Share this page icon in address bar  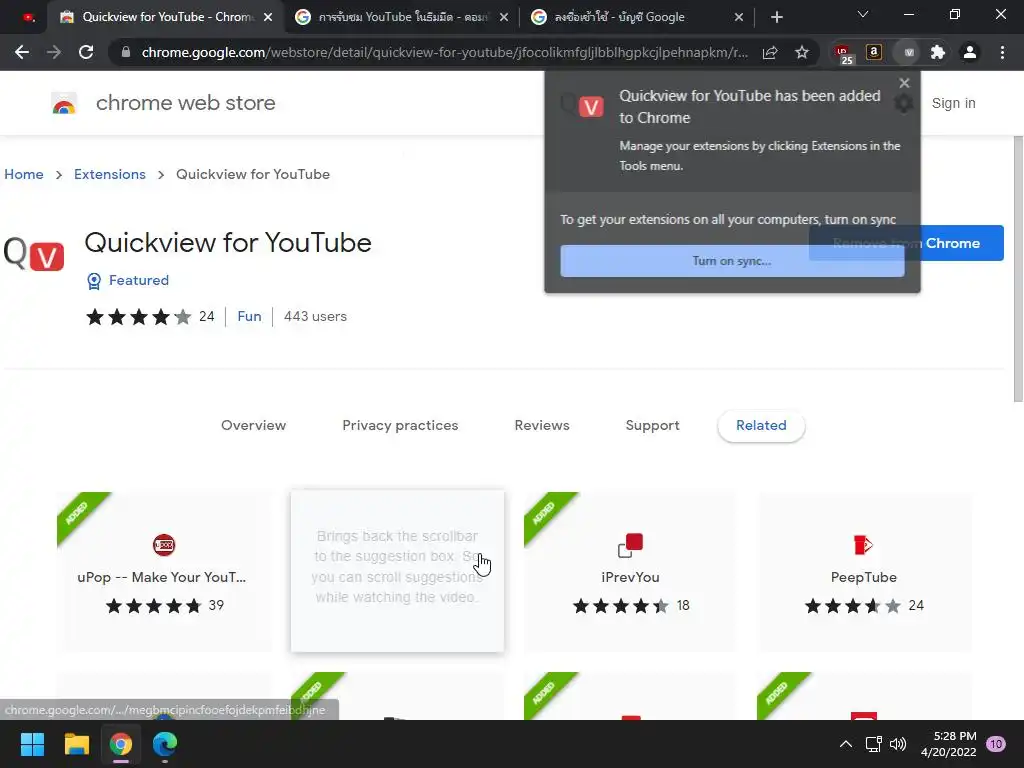(770, 52)
